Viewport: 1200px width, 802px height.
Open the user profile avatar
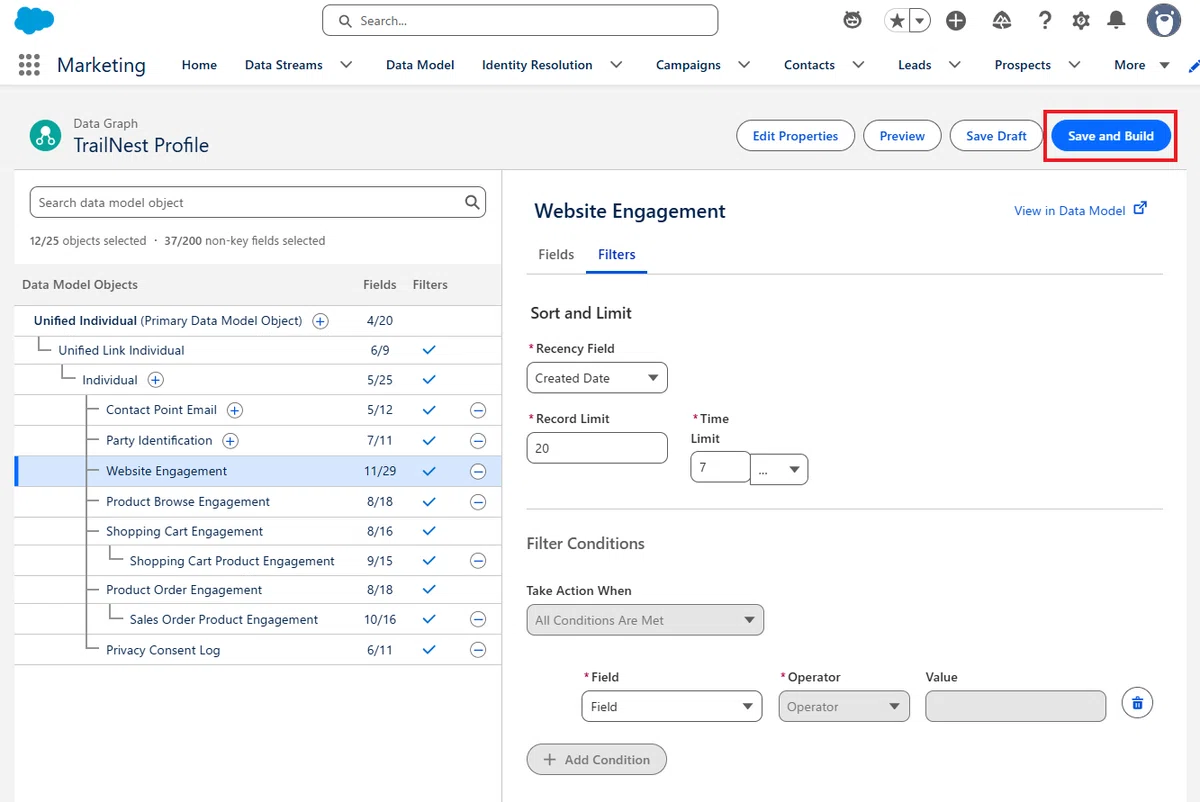(x=1164, y=20)
